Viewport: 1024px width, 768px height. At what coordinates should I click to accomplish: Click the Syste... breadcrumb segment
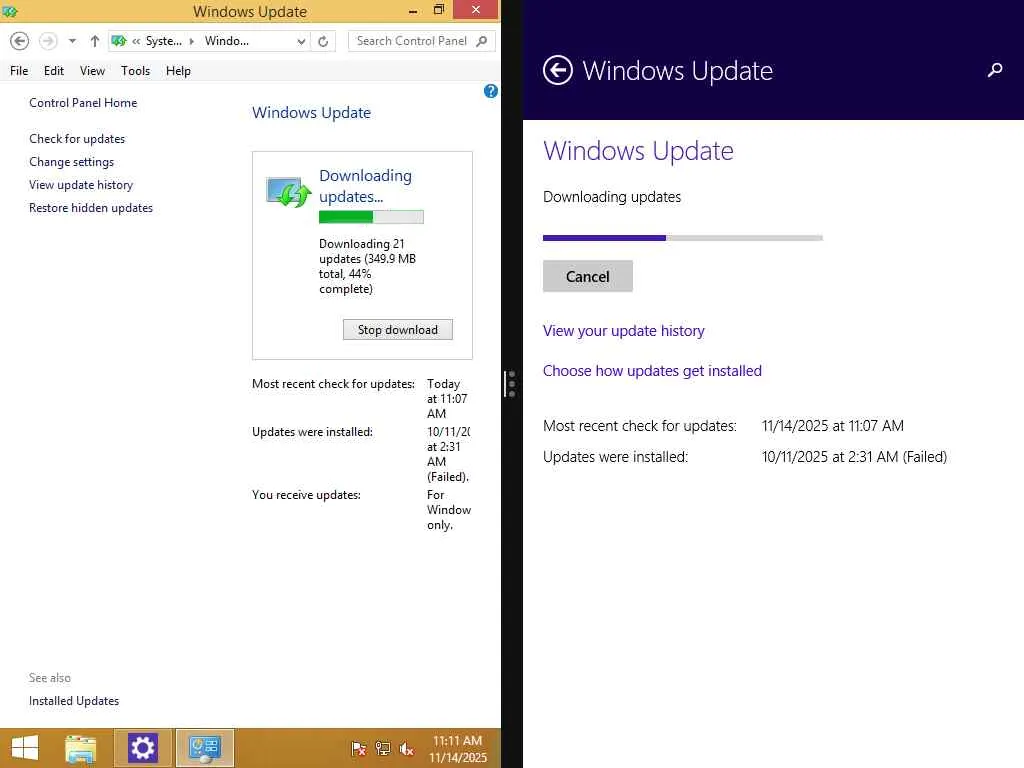point(163,41)
